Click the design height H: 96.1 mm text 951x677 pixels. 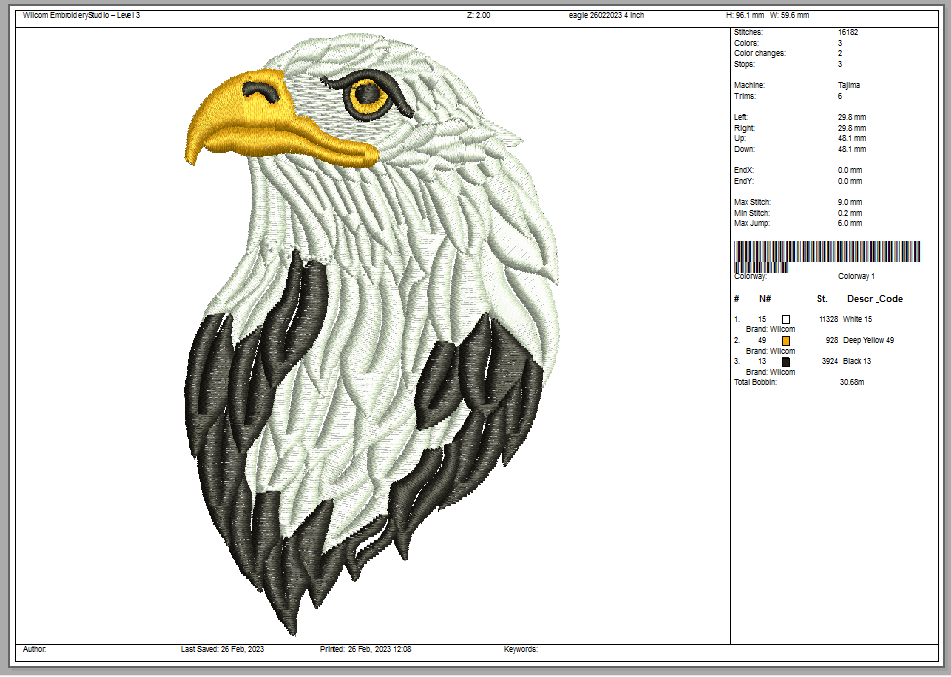[744, 16]
